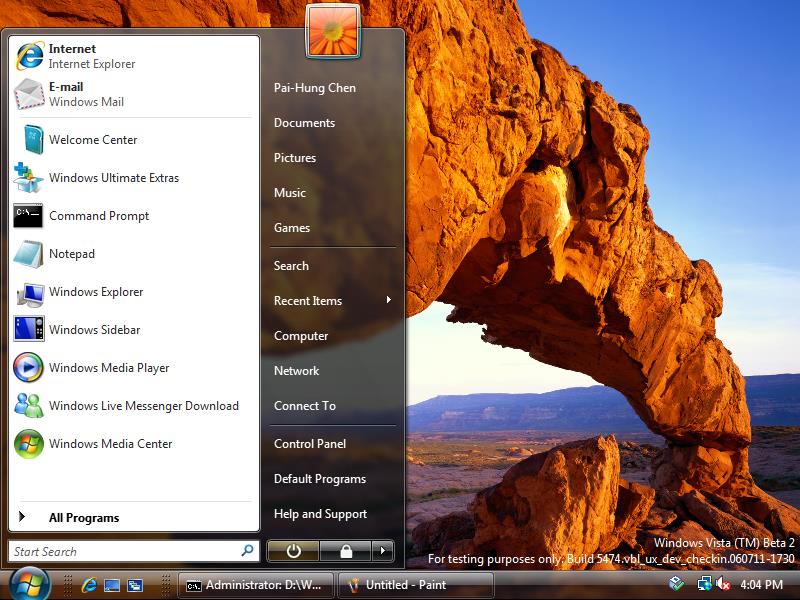
Task: Open Computer from the Start menu
Action: tap(301, 336)
